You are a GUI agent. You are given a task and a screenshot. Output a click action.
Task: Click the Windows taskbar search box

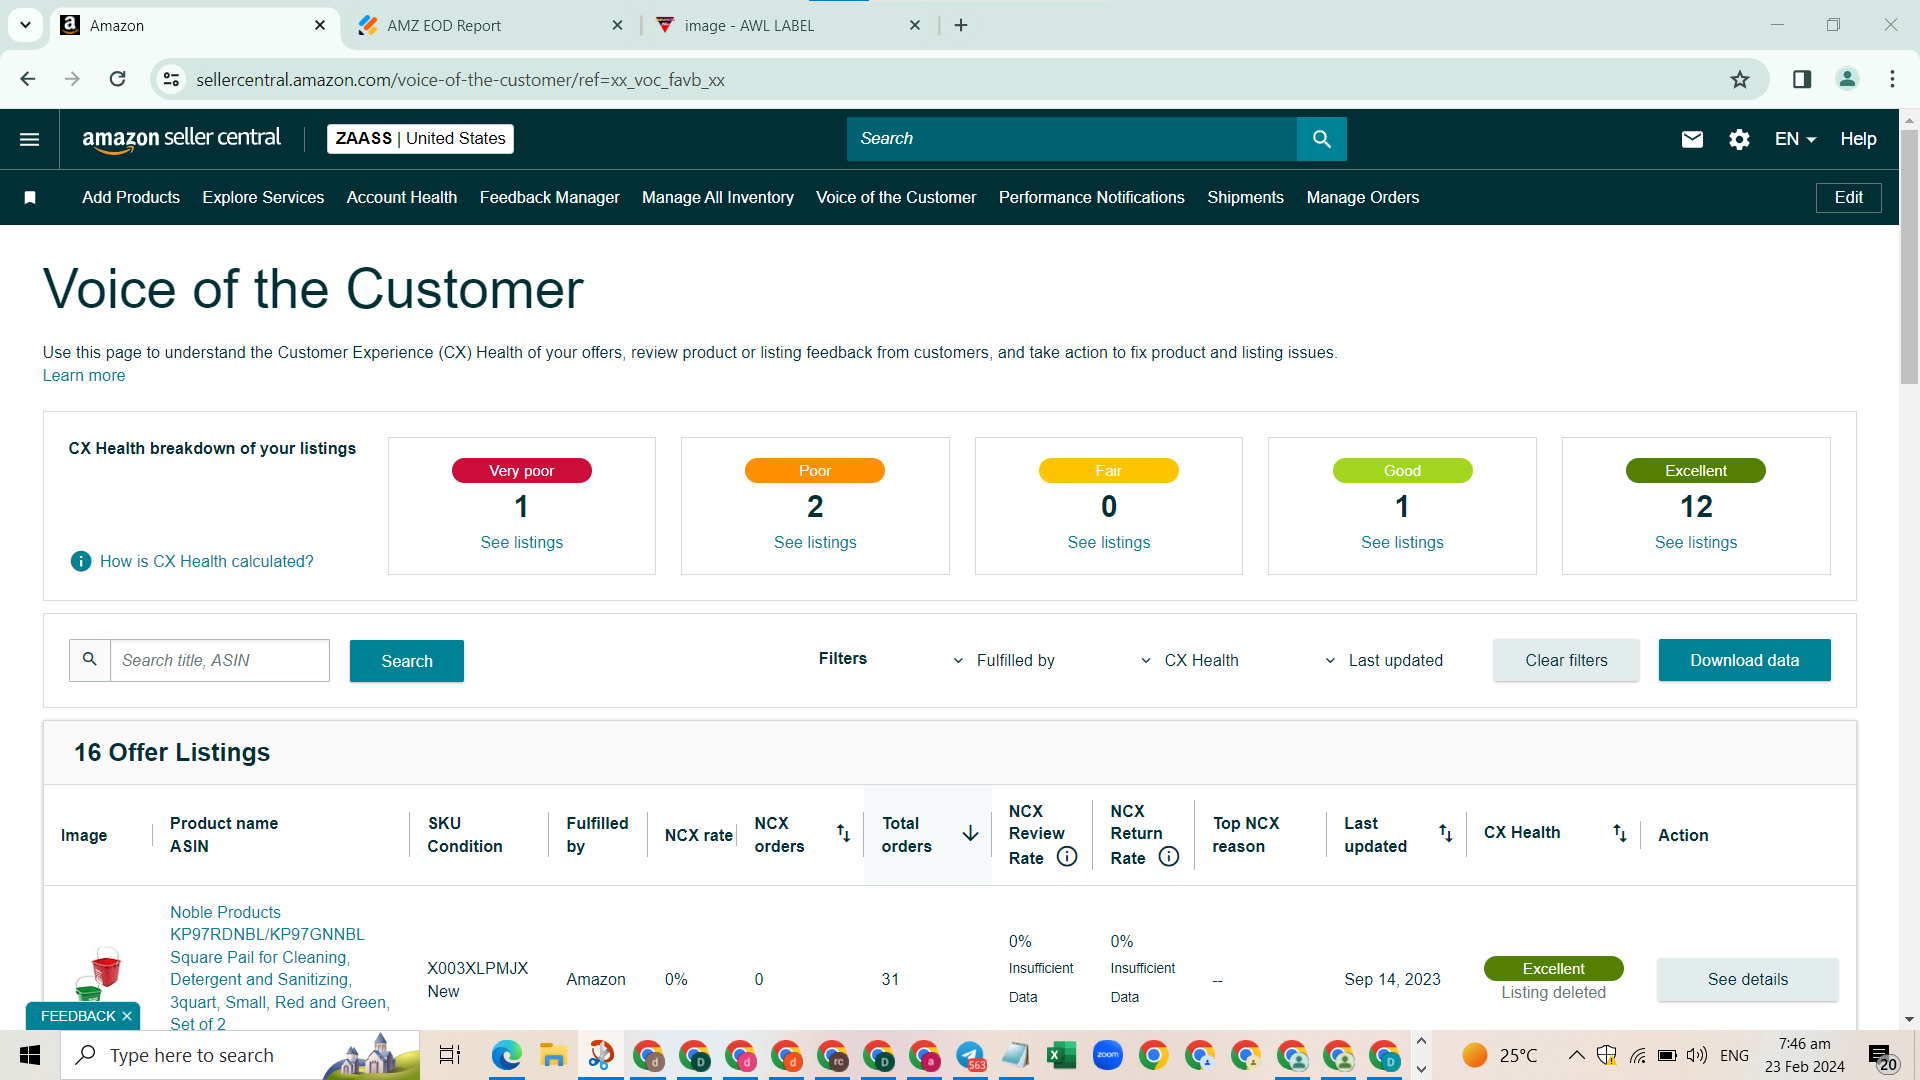(240, 1055)
